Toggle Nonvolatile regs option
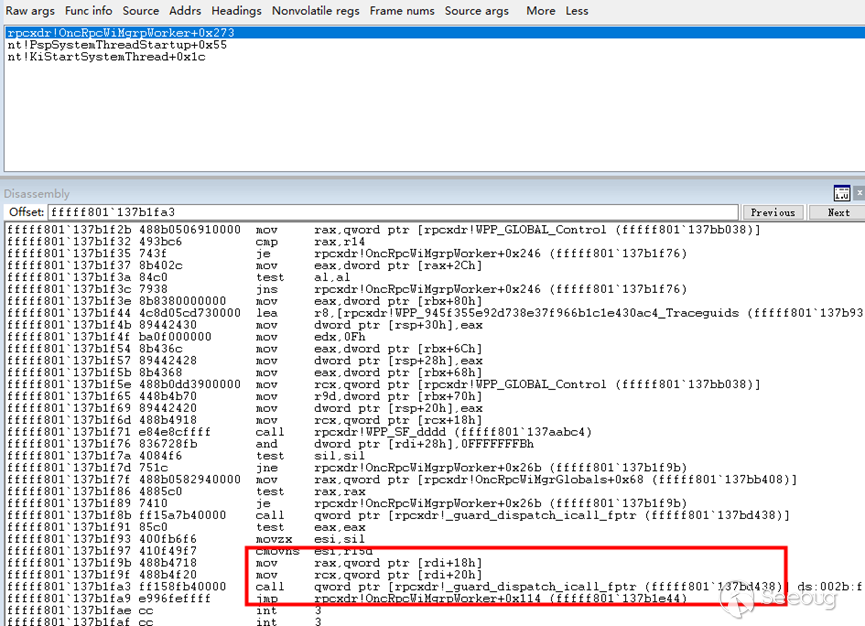Screen dimensions: 865x626 [x=316, y=10]
